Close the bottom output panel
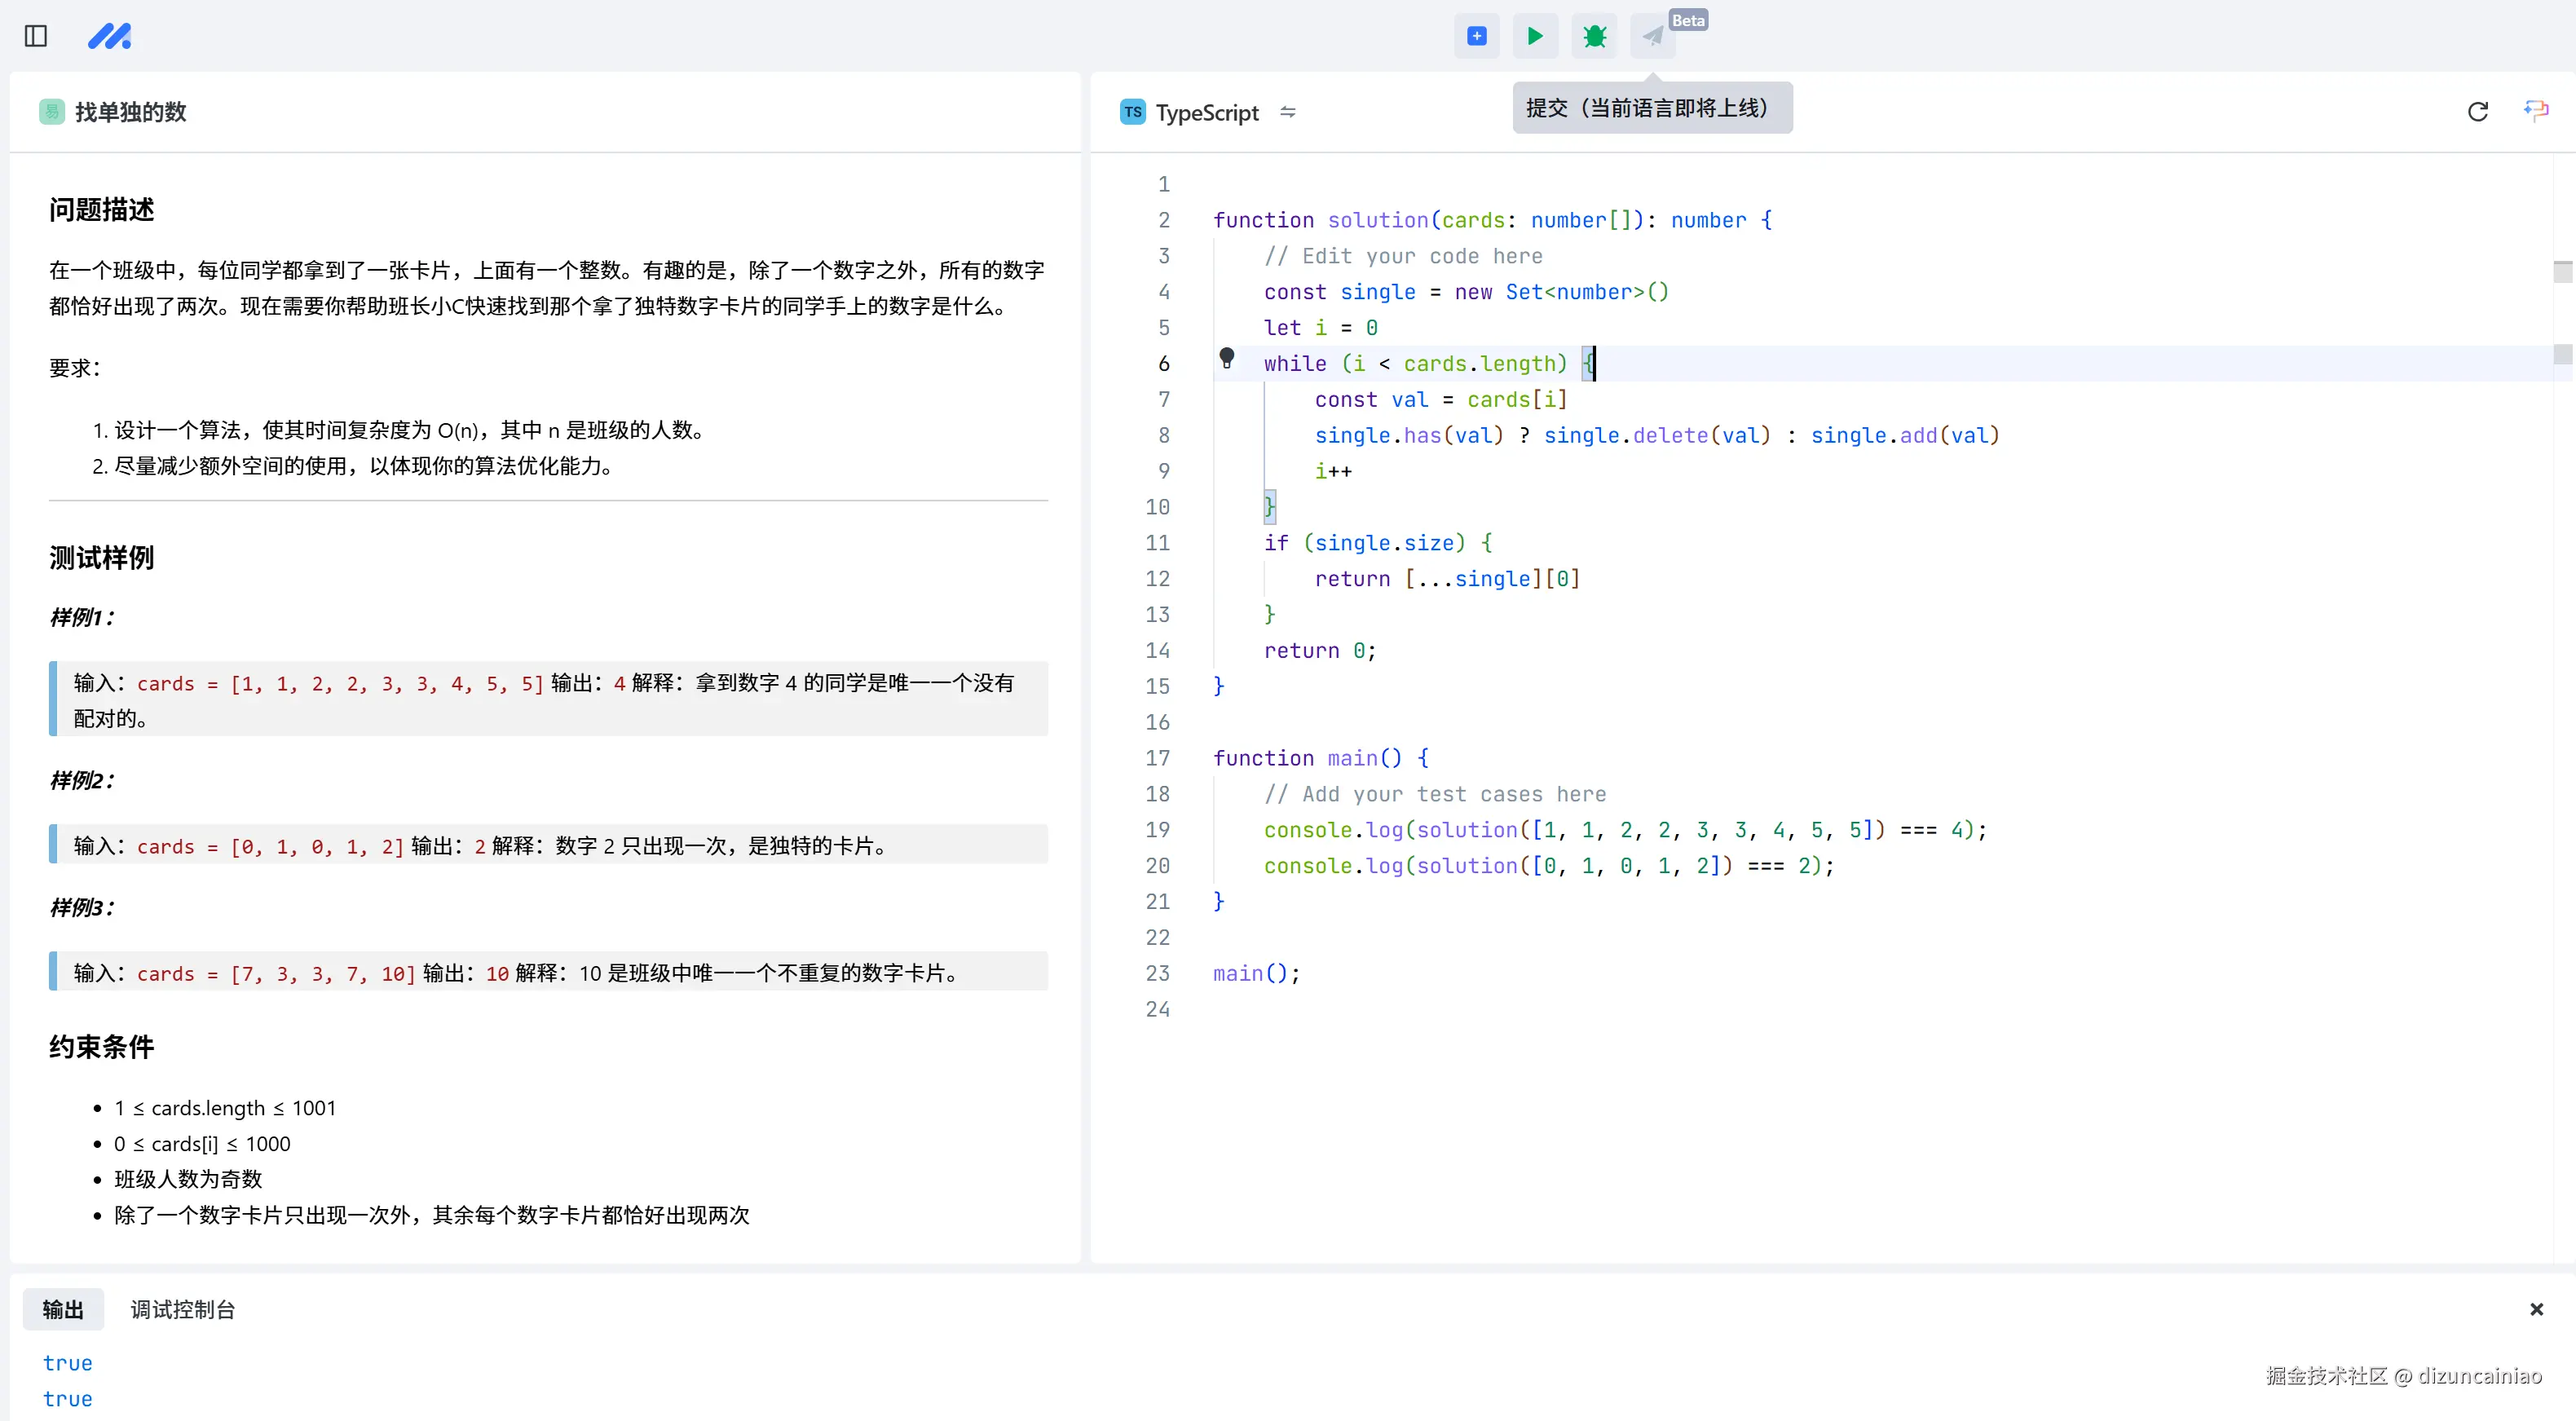 tap(2536, 1309)
